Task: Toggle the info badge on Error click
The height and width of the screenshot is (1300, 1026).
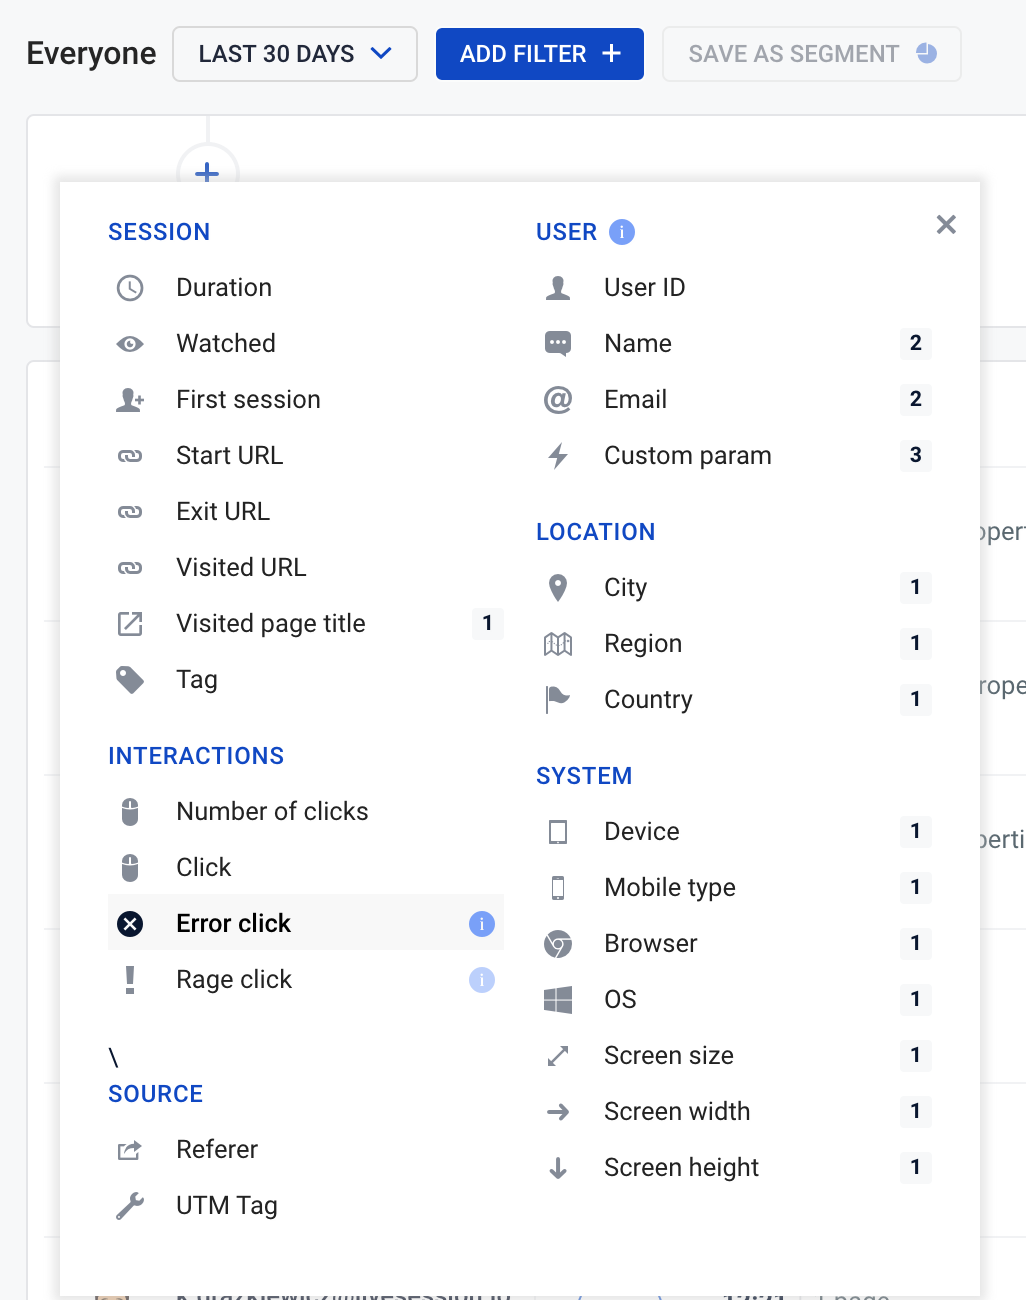Action: pos(482,923)
